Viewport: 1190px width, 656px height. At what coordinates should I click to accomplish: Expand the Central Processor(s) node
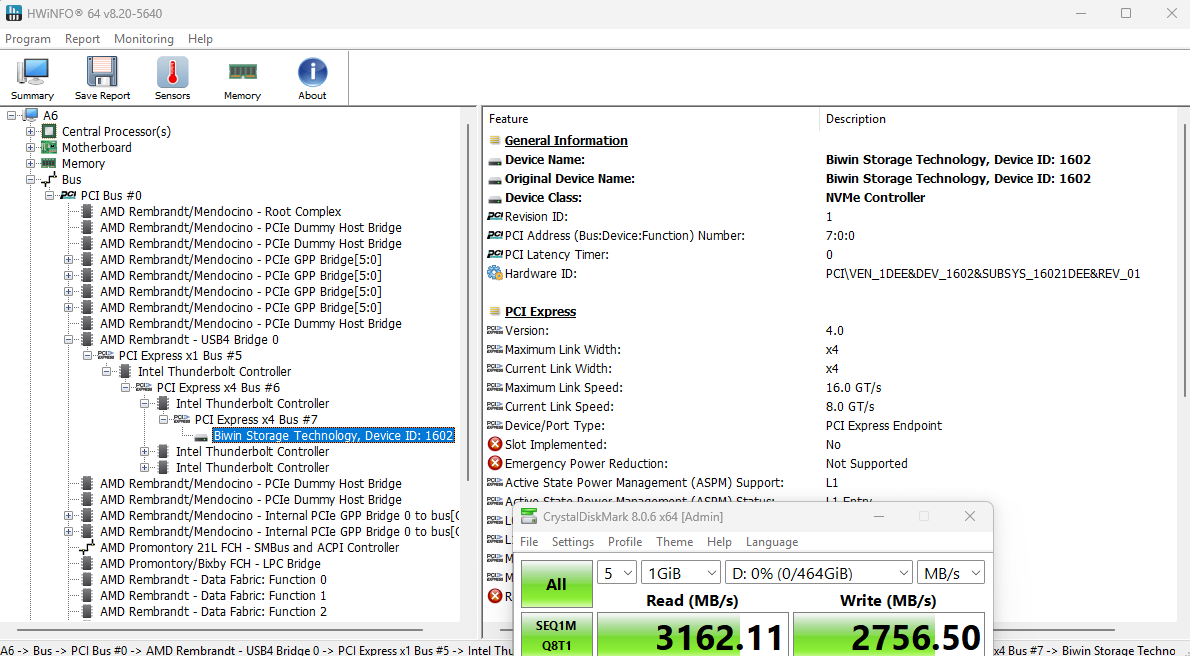click(30, 131)
